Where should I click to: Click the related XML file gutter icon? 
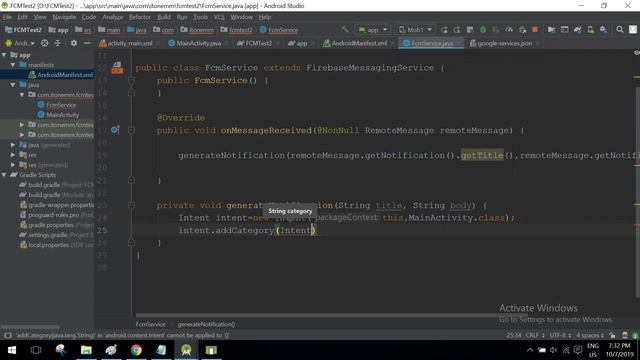click(117, 67)
